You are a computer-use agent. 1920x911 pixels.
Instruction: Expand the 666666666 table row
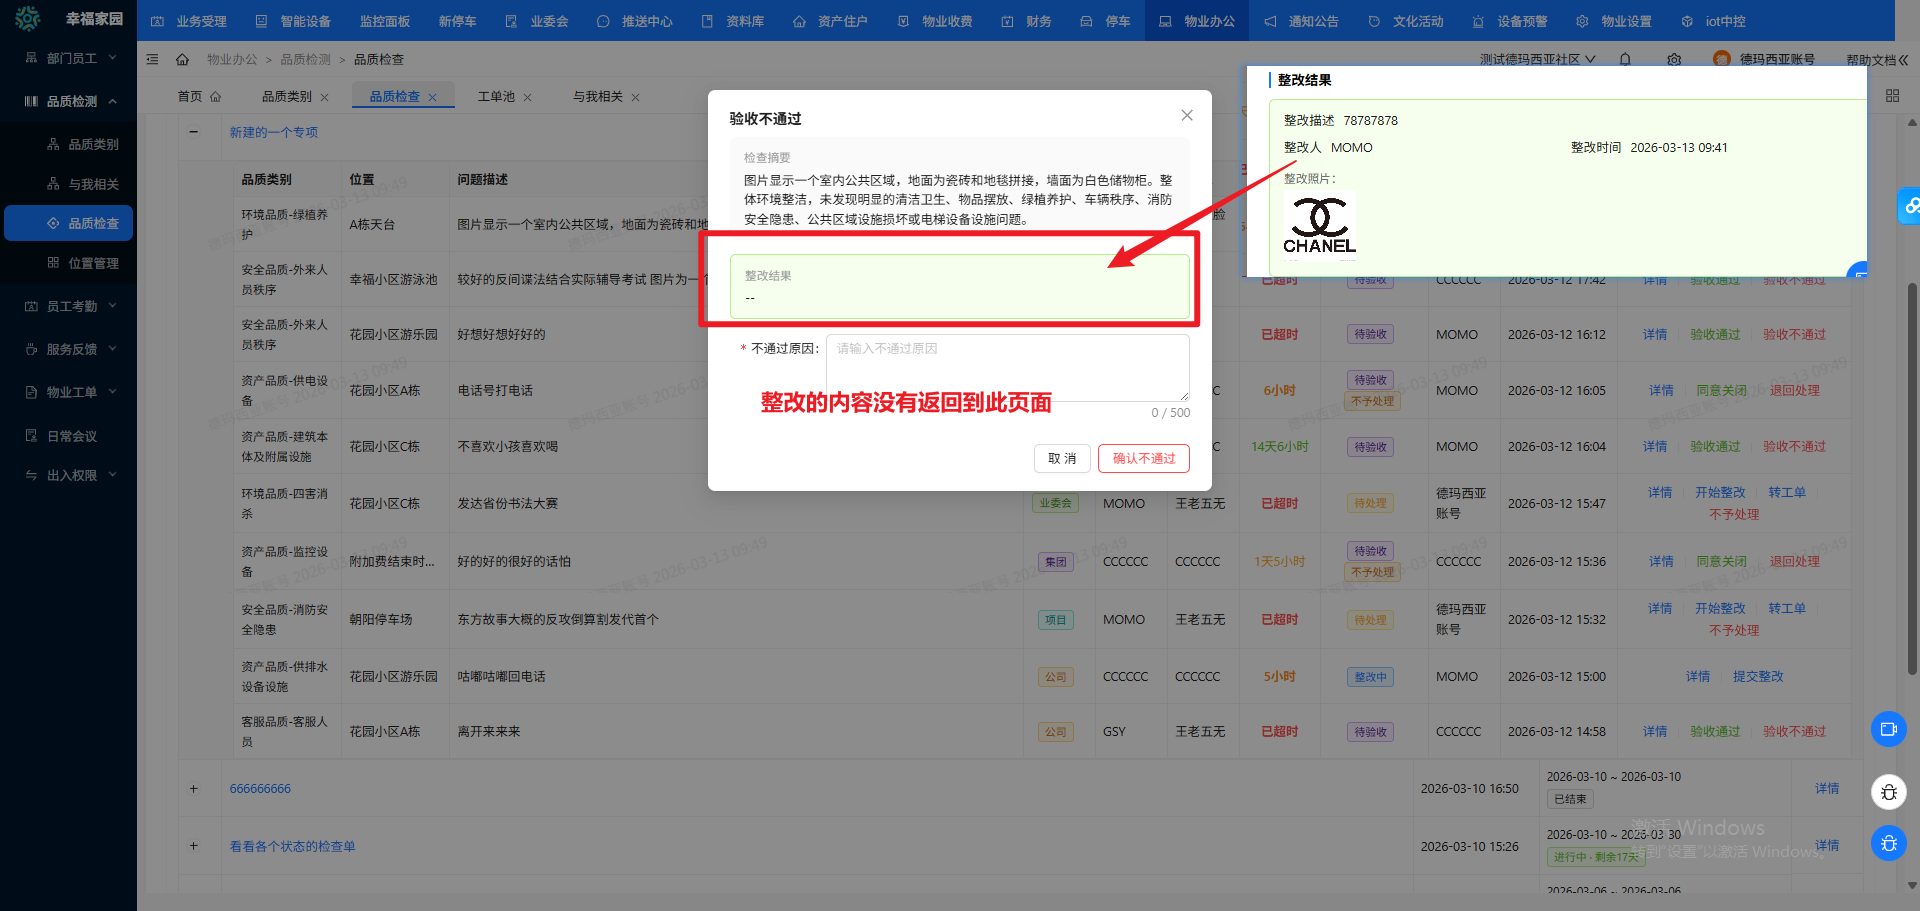(194, 789)
